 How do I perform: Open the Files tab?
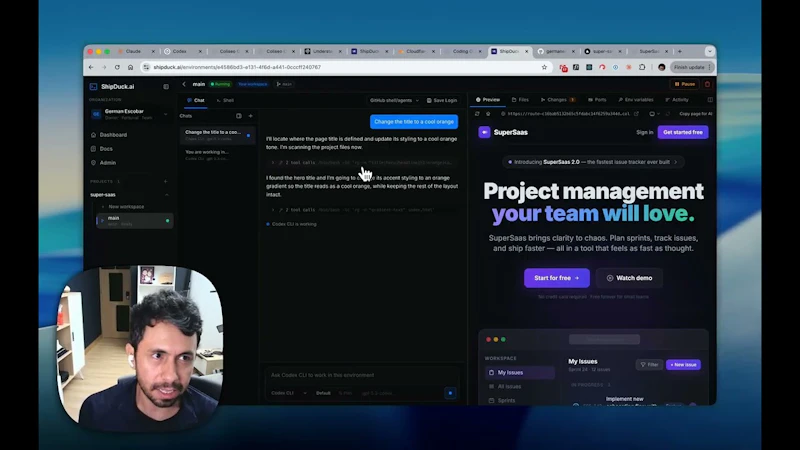coord(520,100)
